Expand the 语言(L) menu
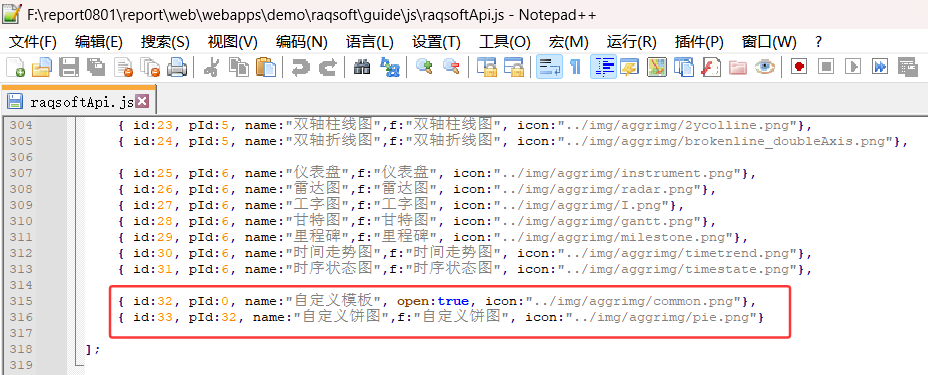This screenshot has width=928, height=375. 369,42
